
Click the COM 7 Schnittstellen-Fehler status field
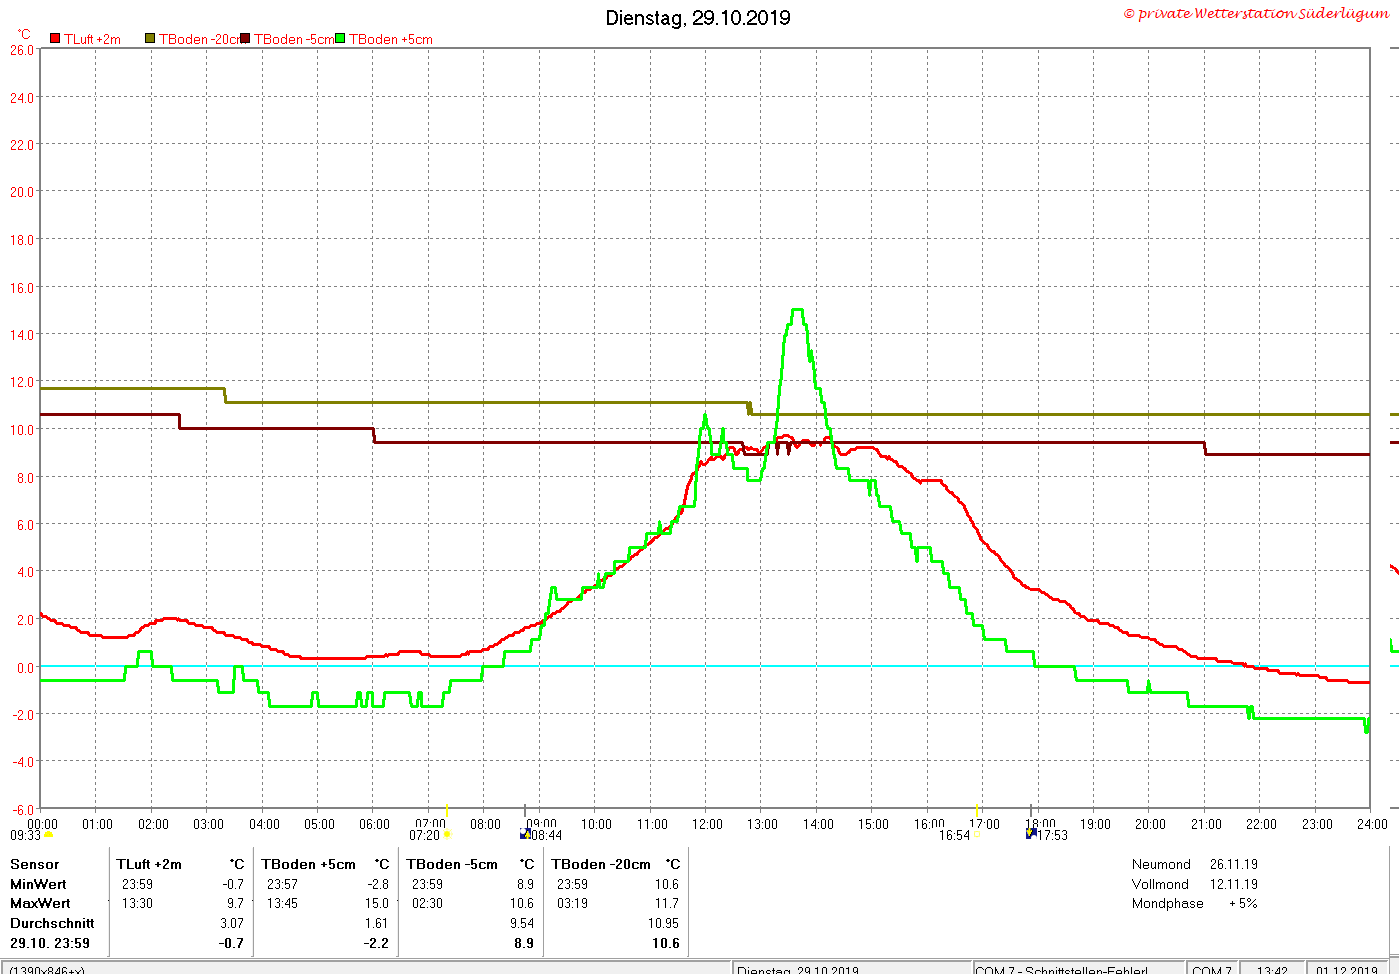1079,969
